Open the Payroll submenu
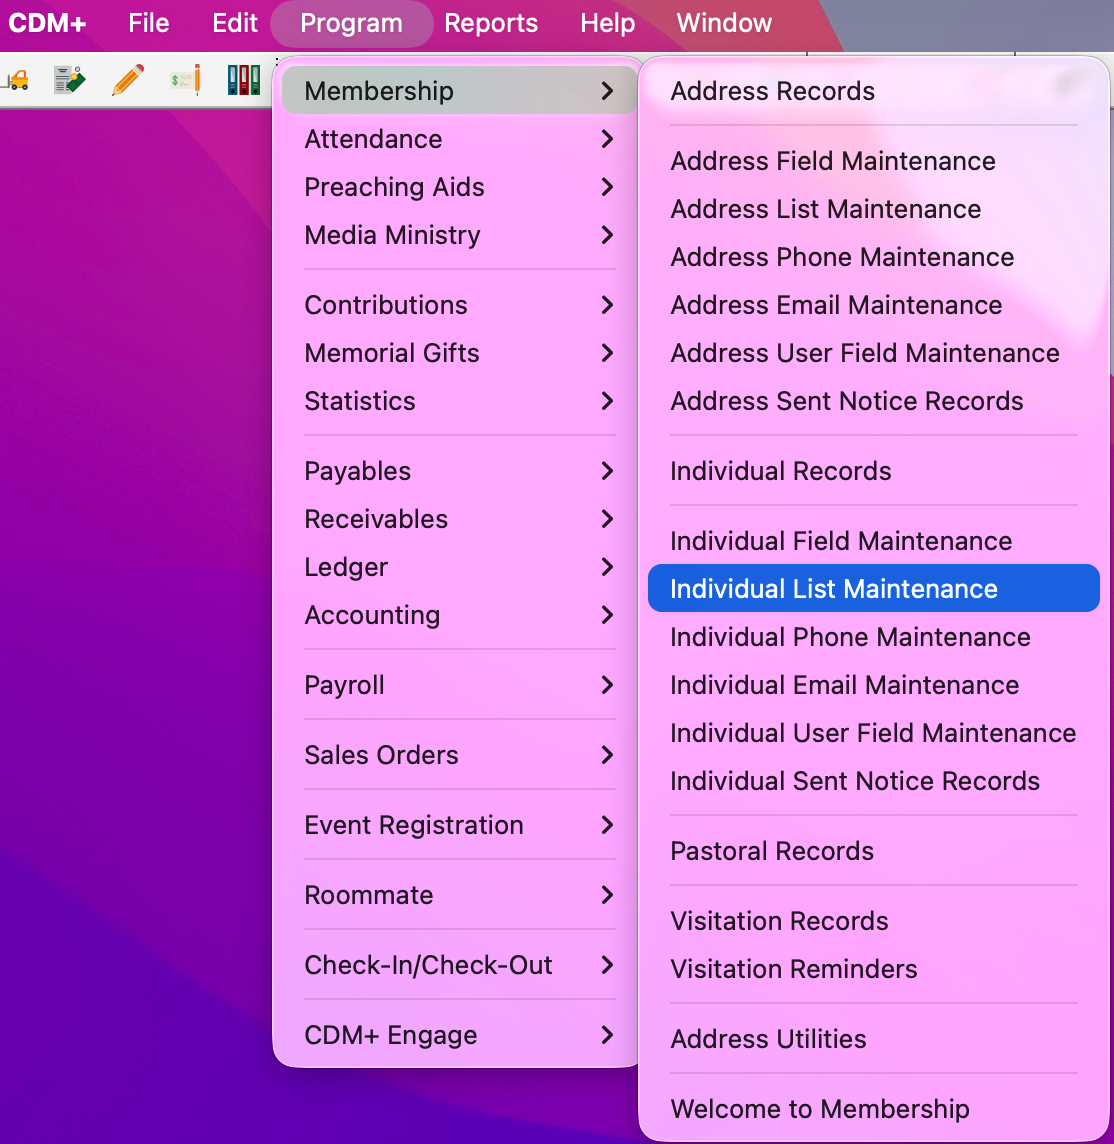 [x=459, y=685]
